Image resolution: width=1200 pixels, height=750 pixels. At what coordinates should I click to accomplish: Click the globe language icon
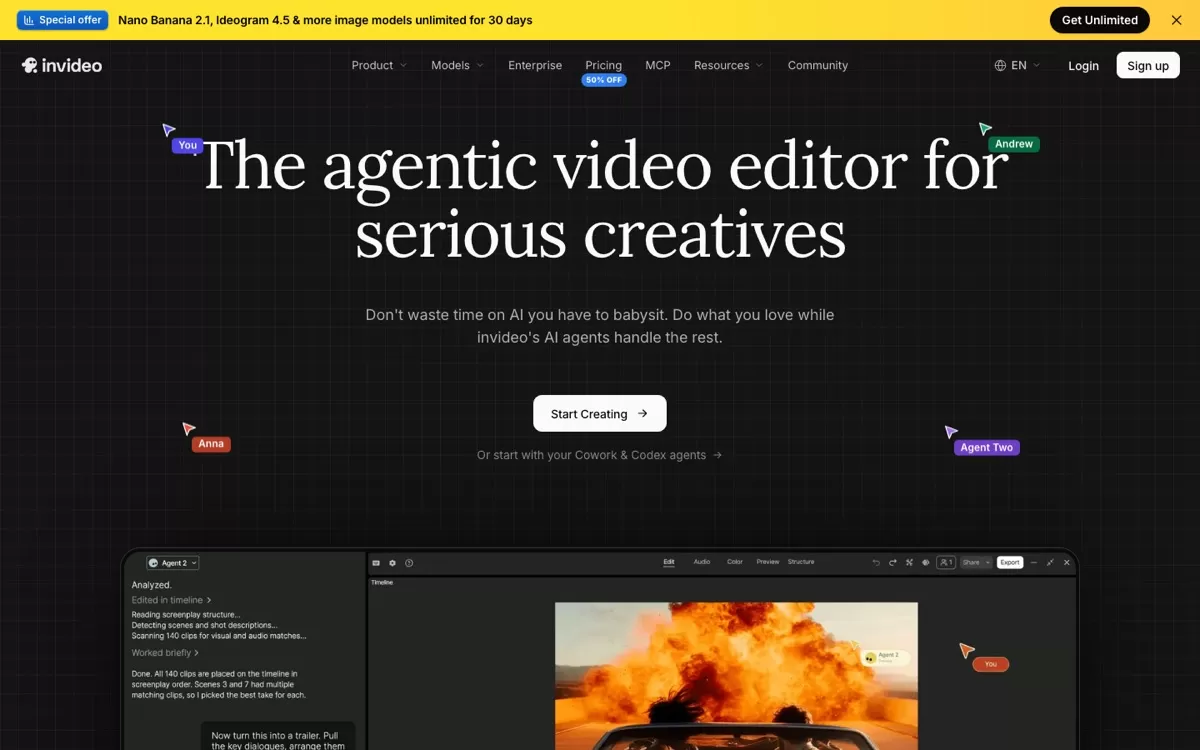pyautogui.click(x=1000, y=65)
